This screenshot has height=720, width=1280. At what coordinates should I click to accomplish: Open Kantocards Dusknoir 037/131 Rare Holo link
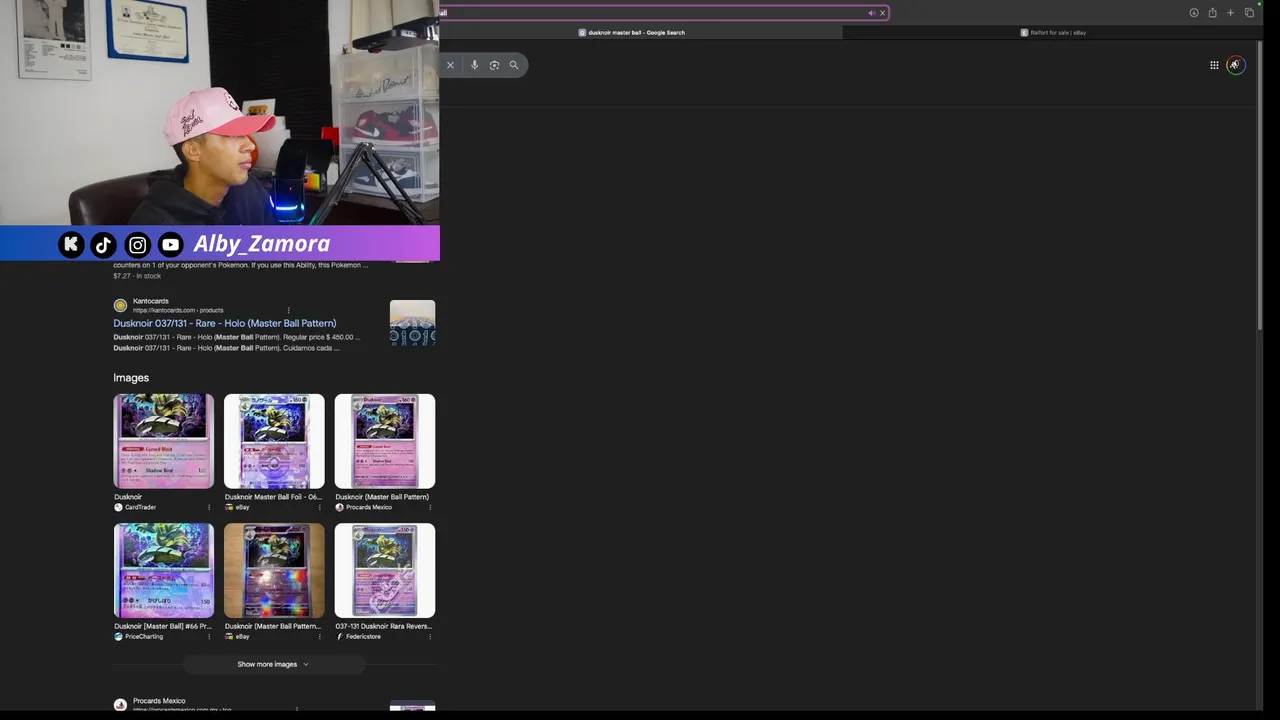pyautogui.click(x=224, y=323)
